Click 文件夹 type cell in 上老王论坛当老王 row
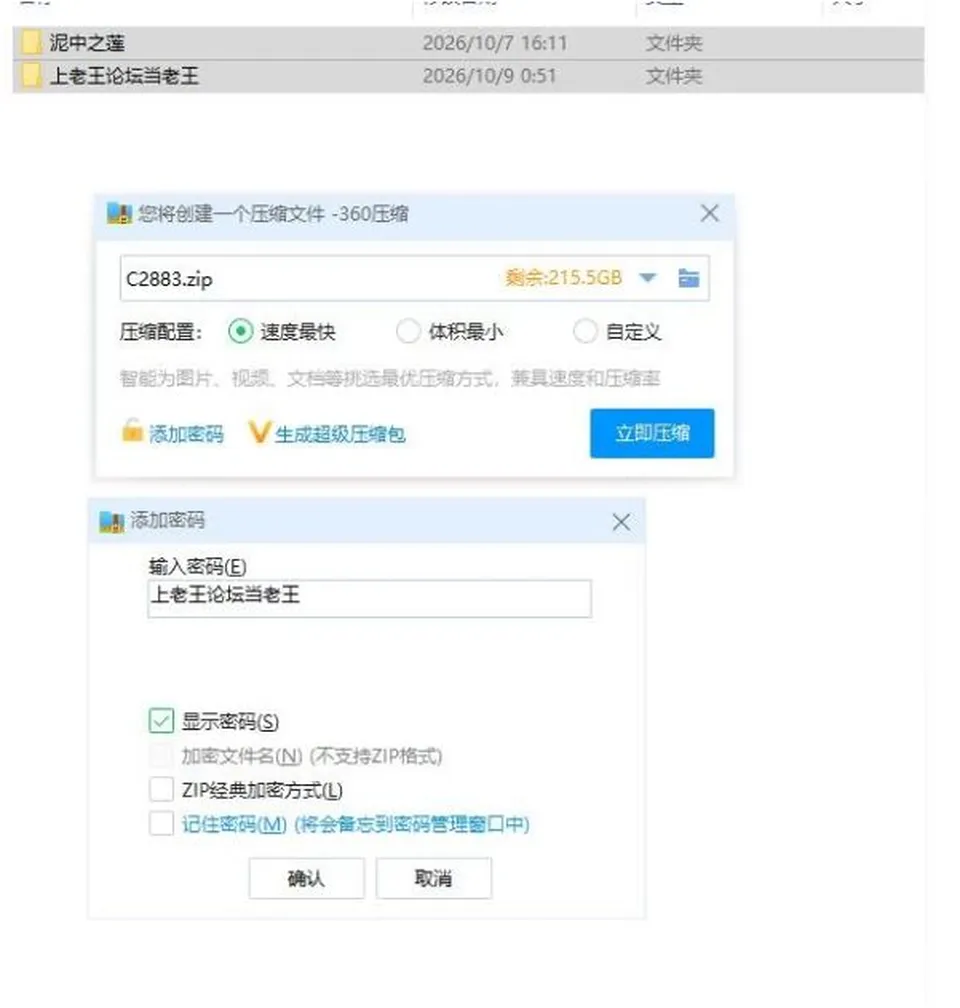 tap(674, 76)
